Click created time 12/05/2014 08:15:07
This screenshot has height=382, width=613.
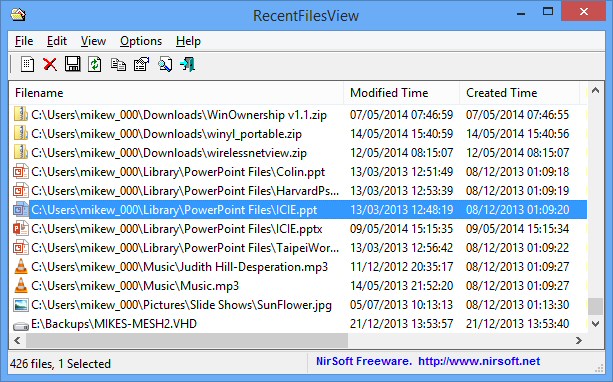(x=518, y=152)
